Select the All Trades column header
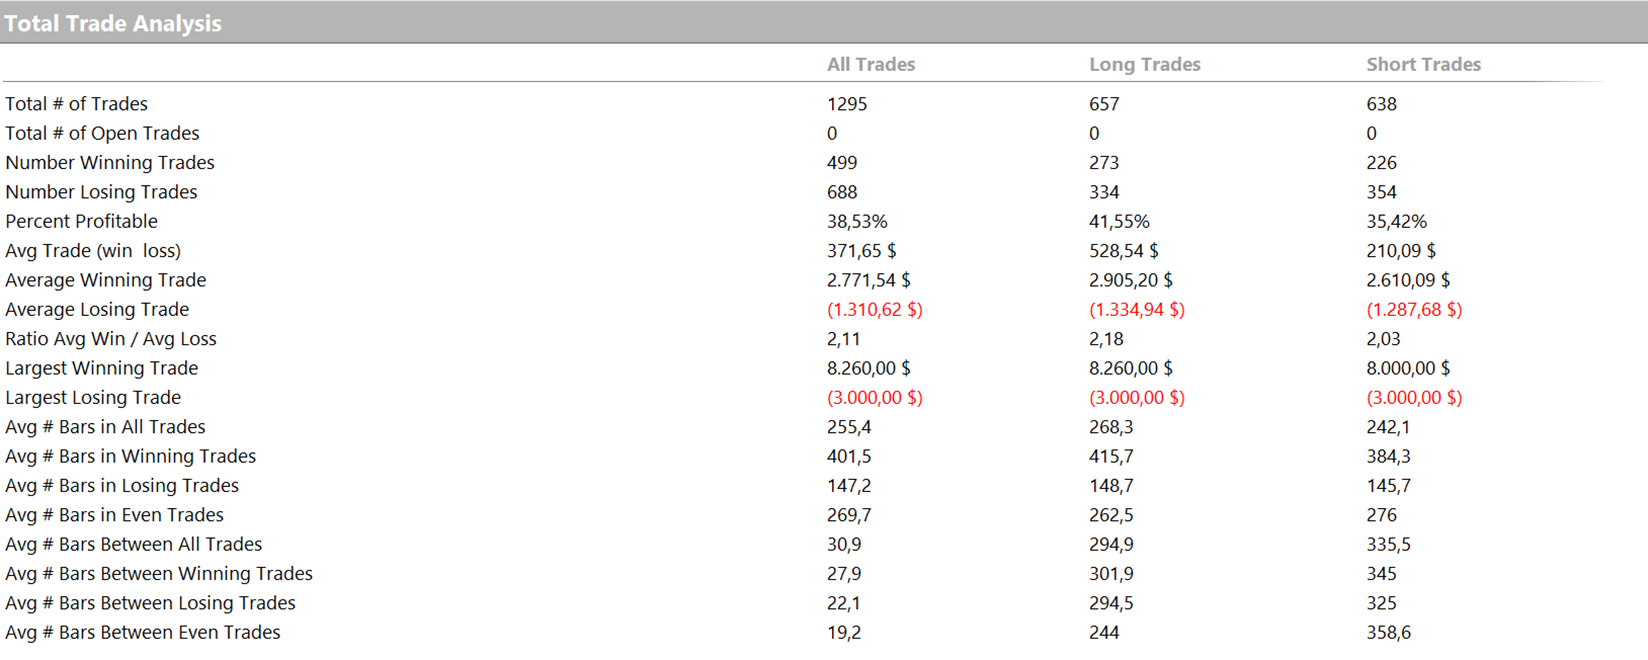Screen dimensions: 1648x660 coord(870,64)
